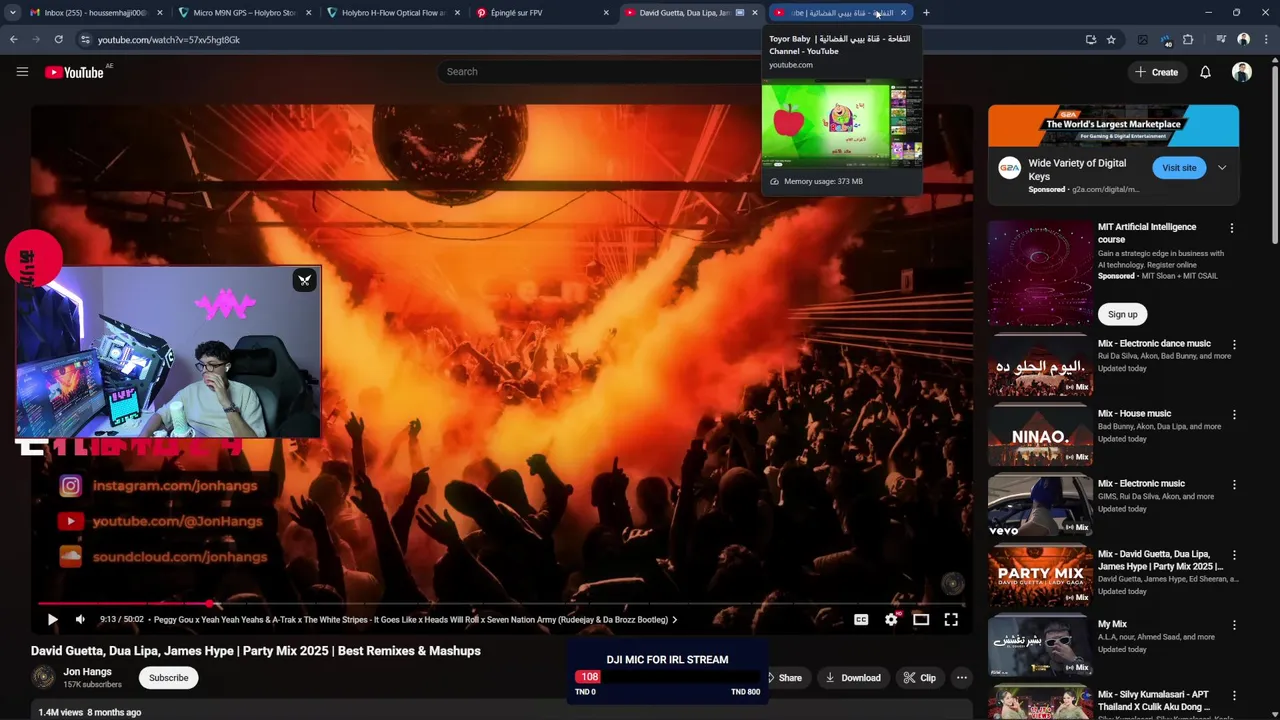Screen dimensions: 1280x720
Task: Toggle subtitles with CC button
Action: click(x=861, y=620)
